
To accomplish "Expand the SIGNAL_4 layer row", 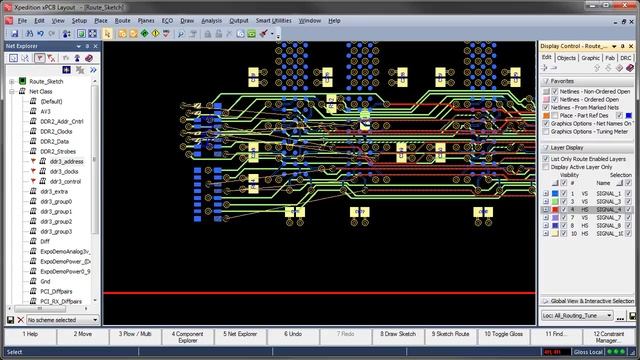I will click(546, 209).
